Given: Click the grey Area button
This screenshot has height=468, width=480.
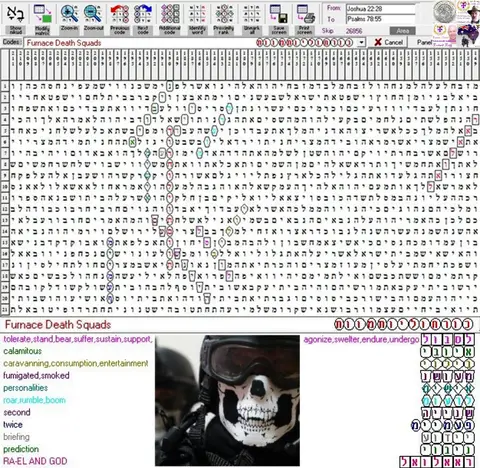Looking at the screenshot, I should click(403, 31).
